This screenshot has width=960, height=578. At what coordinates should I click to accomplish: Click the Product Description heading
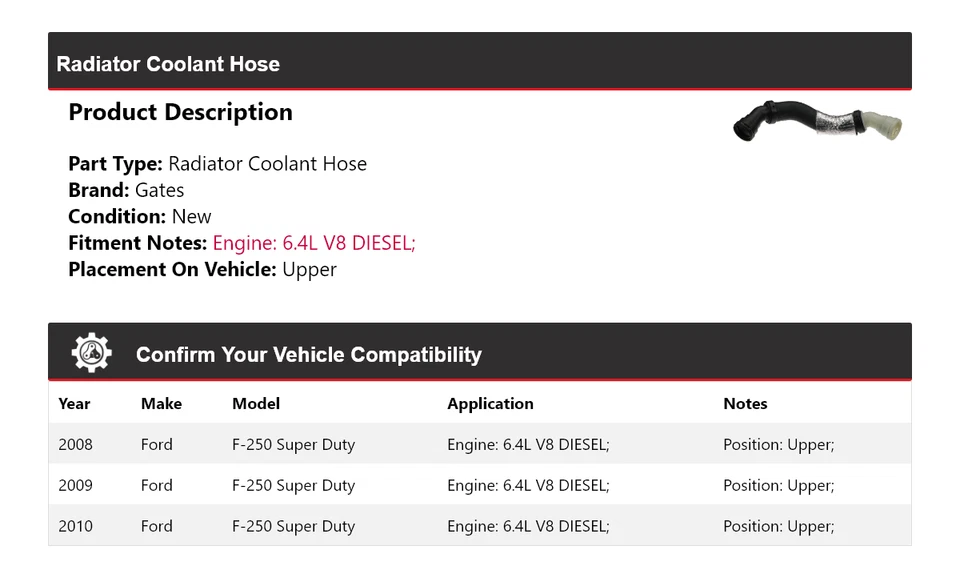[x=180, y=112]
